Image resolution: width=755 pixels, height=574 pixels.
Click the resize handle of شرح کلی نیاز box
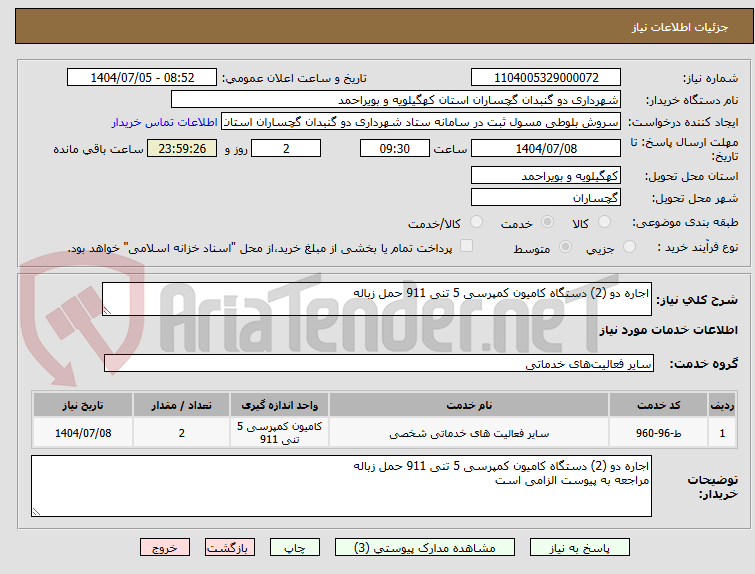107,311
